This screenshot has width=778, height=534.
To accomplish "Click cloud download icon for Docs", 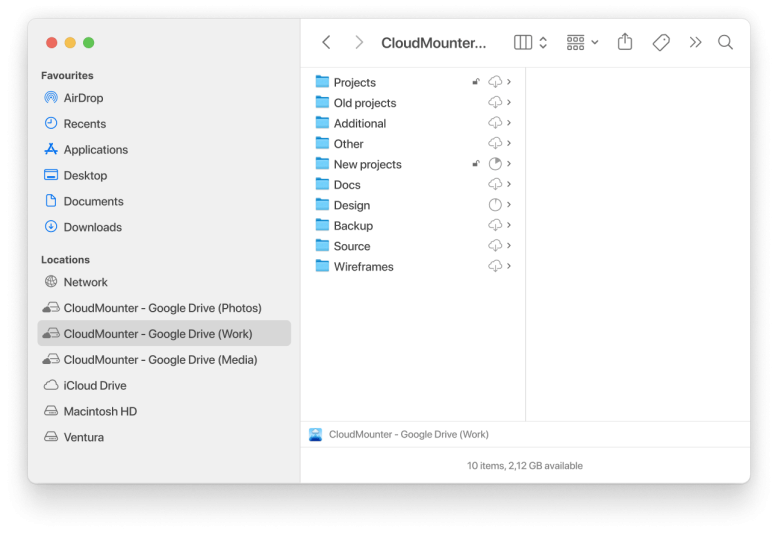I will point(495,184).
